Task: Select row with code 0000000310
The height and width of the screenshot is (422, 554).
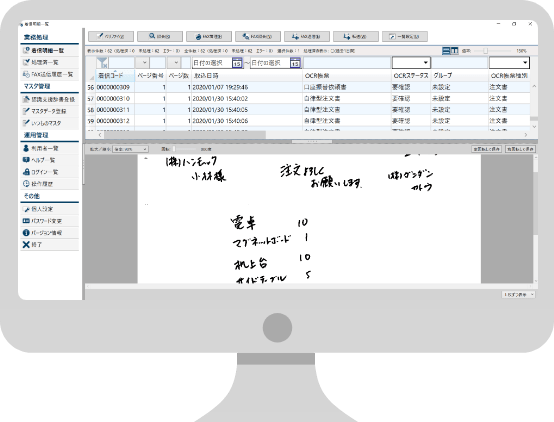Action: coord(308,98)
